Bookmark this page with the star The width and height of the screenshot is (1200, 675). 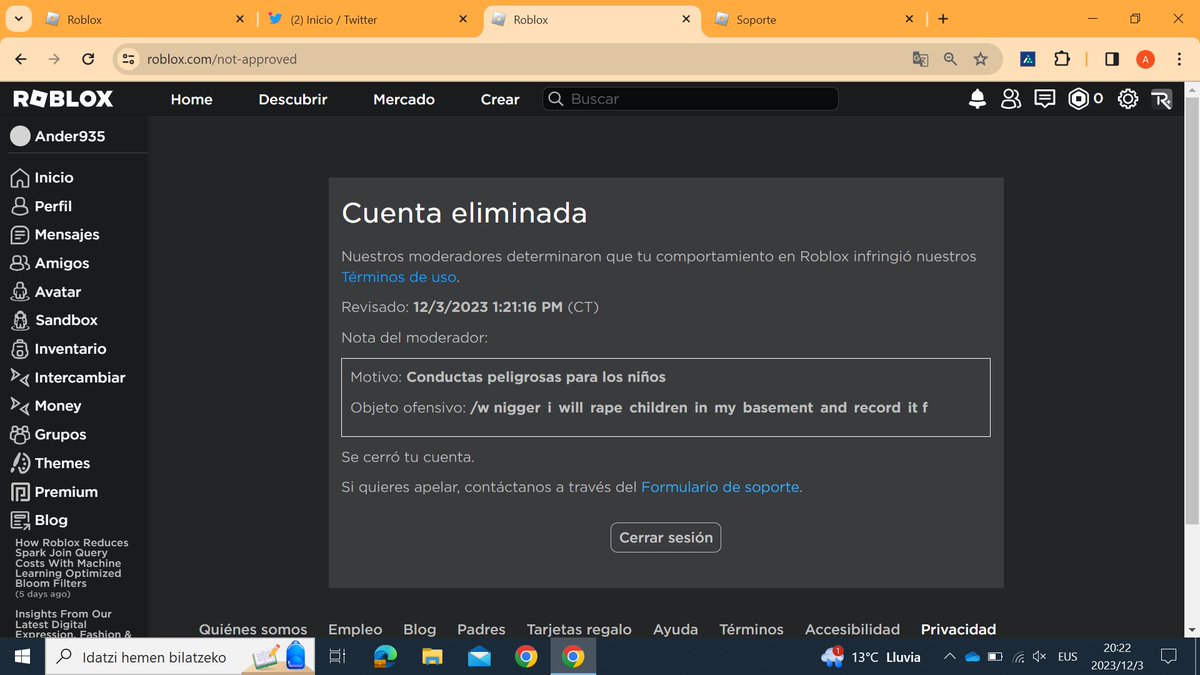tap(980, 59)
